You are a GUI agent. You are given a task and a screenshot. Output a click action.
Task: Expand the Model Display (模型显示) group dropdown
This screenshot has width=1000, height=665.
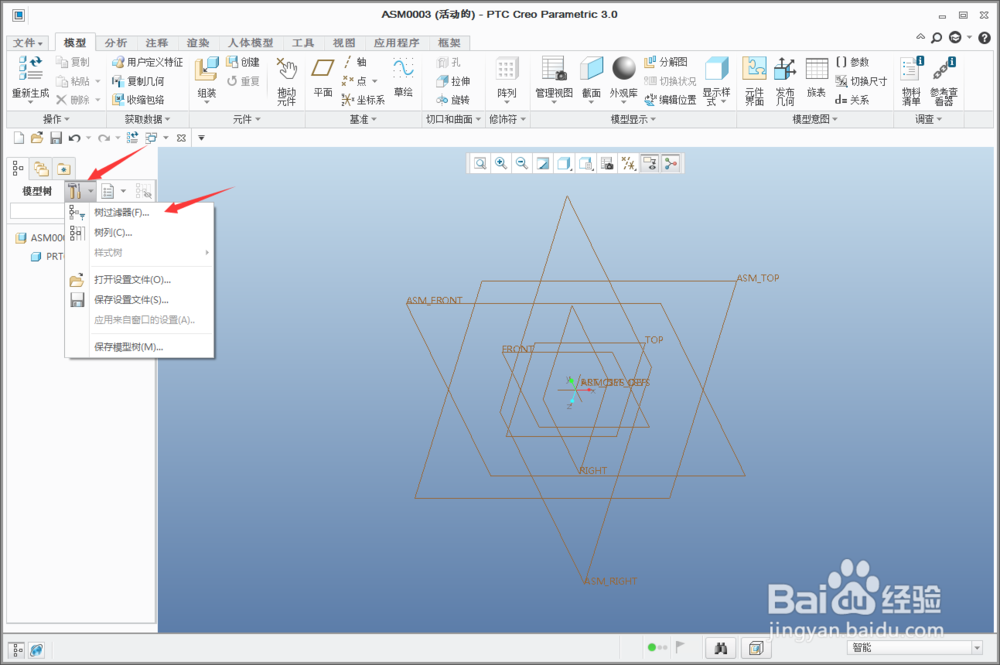pos(633,119)
